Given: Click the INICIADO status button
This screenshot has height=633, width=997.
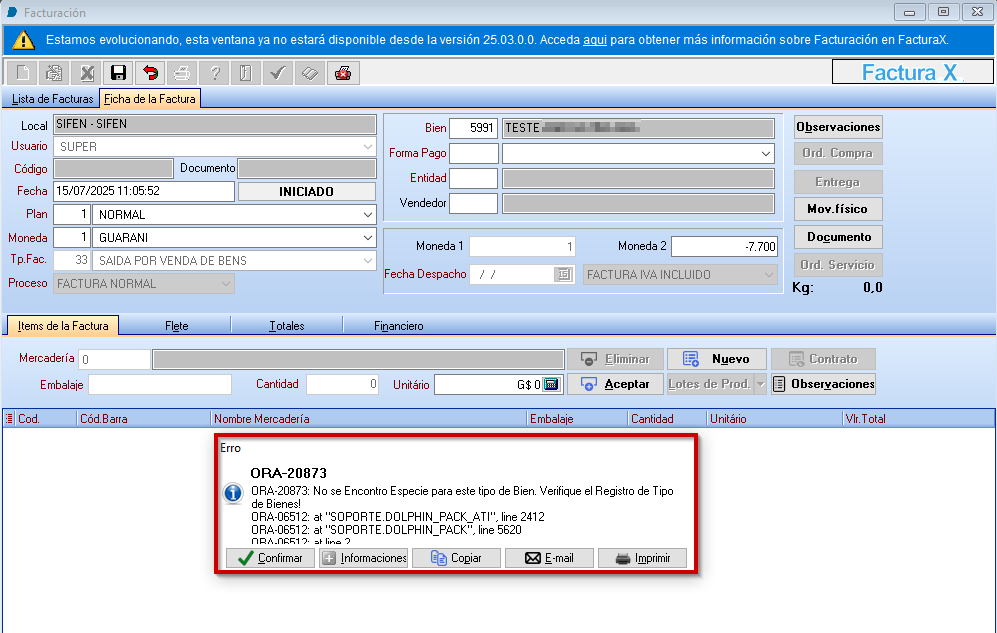Looking at the screenshot, I should coord(306,191).
